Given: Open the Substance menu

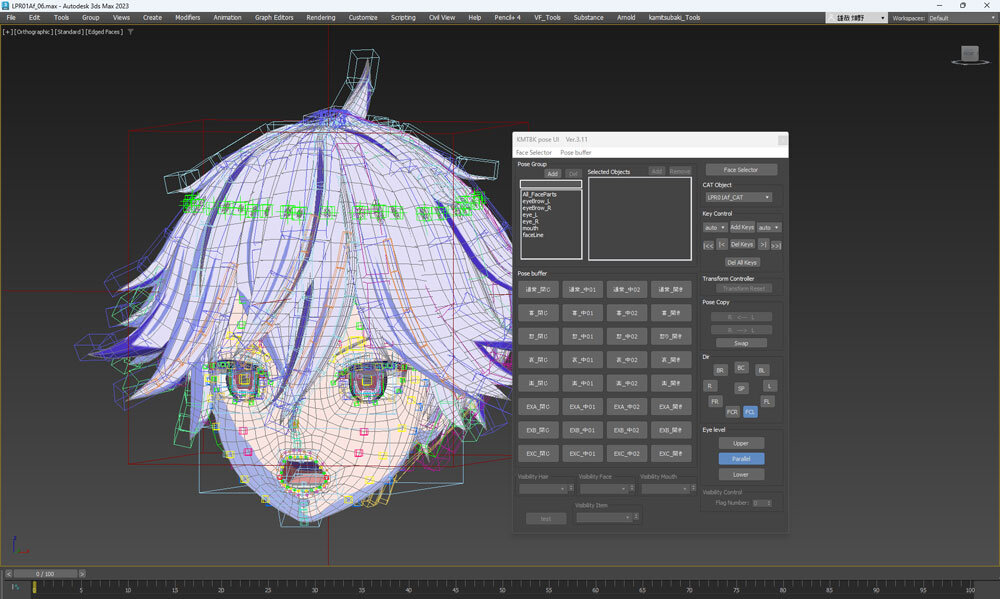Looking at the screenshot, I should [588, 18].
